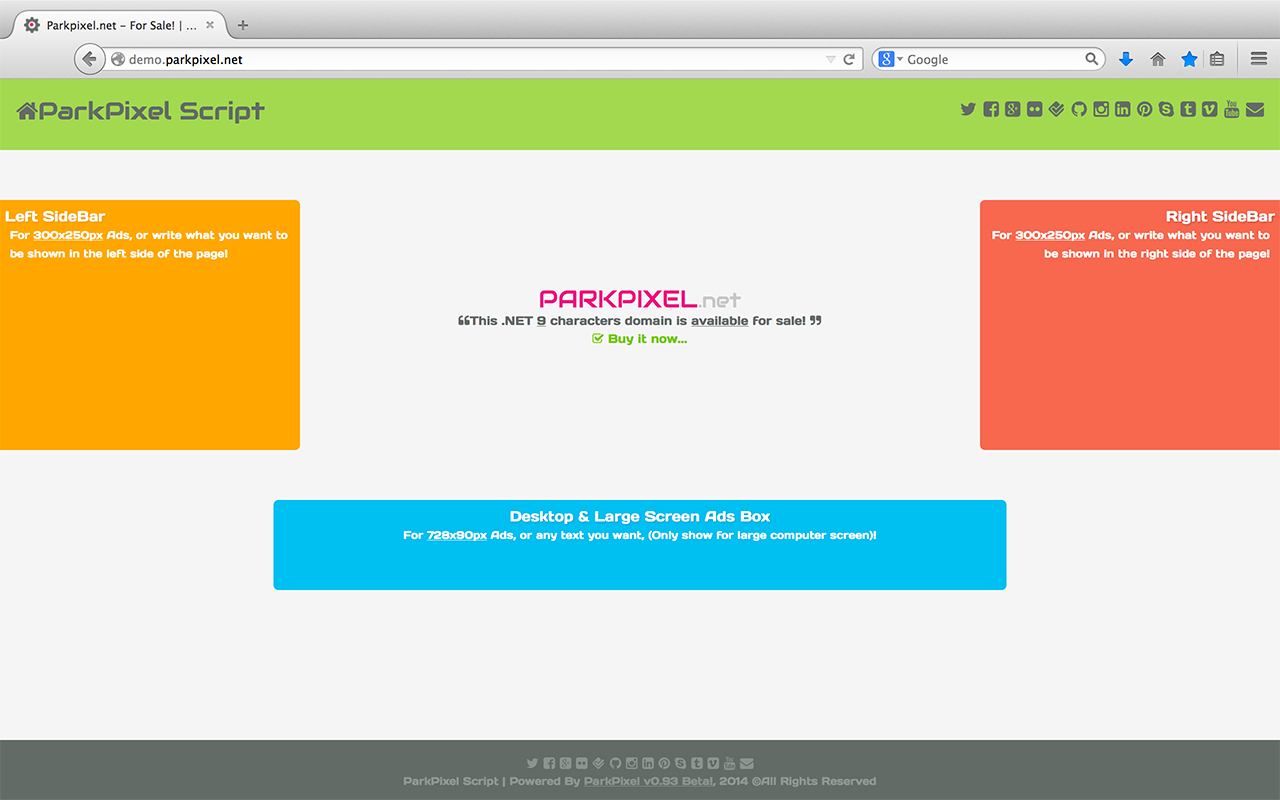Show the bookmarks list menu
The image size is (1280, 800).
tap(1217, 60)
